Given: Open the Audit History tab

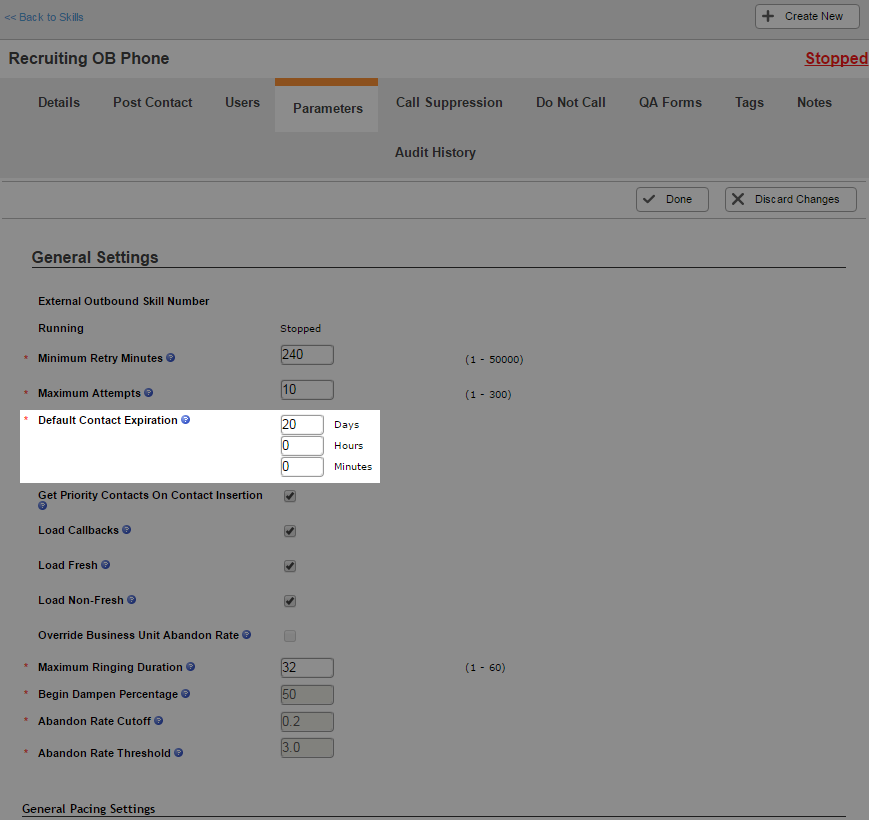Looking at the screenshot, I should pos(435,152).
